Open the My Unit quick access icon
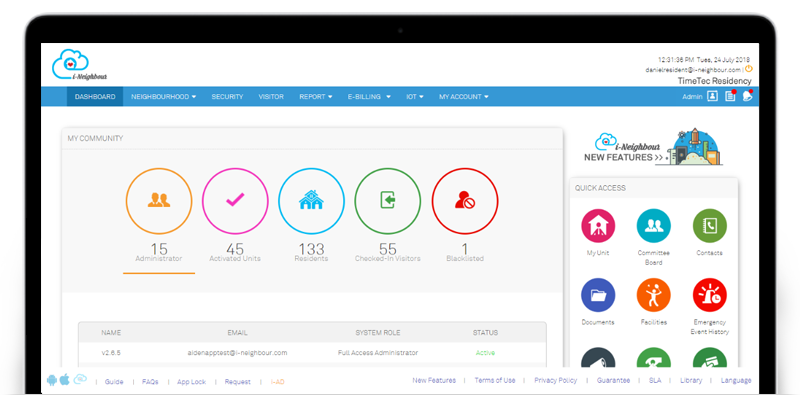Screen dimensions: 800x395 [598, 226]
